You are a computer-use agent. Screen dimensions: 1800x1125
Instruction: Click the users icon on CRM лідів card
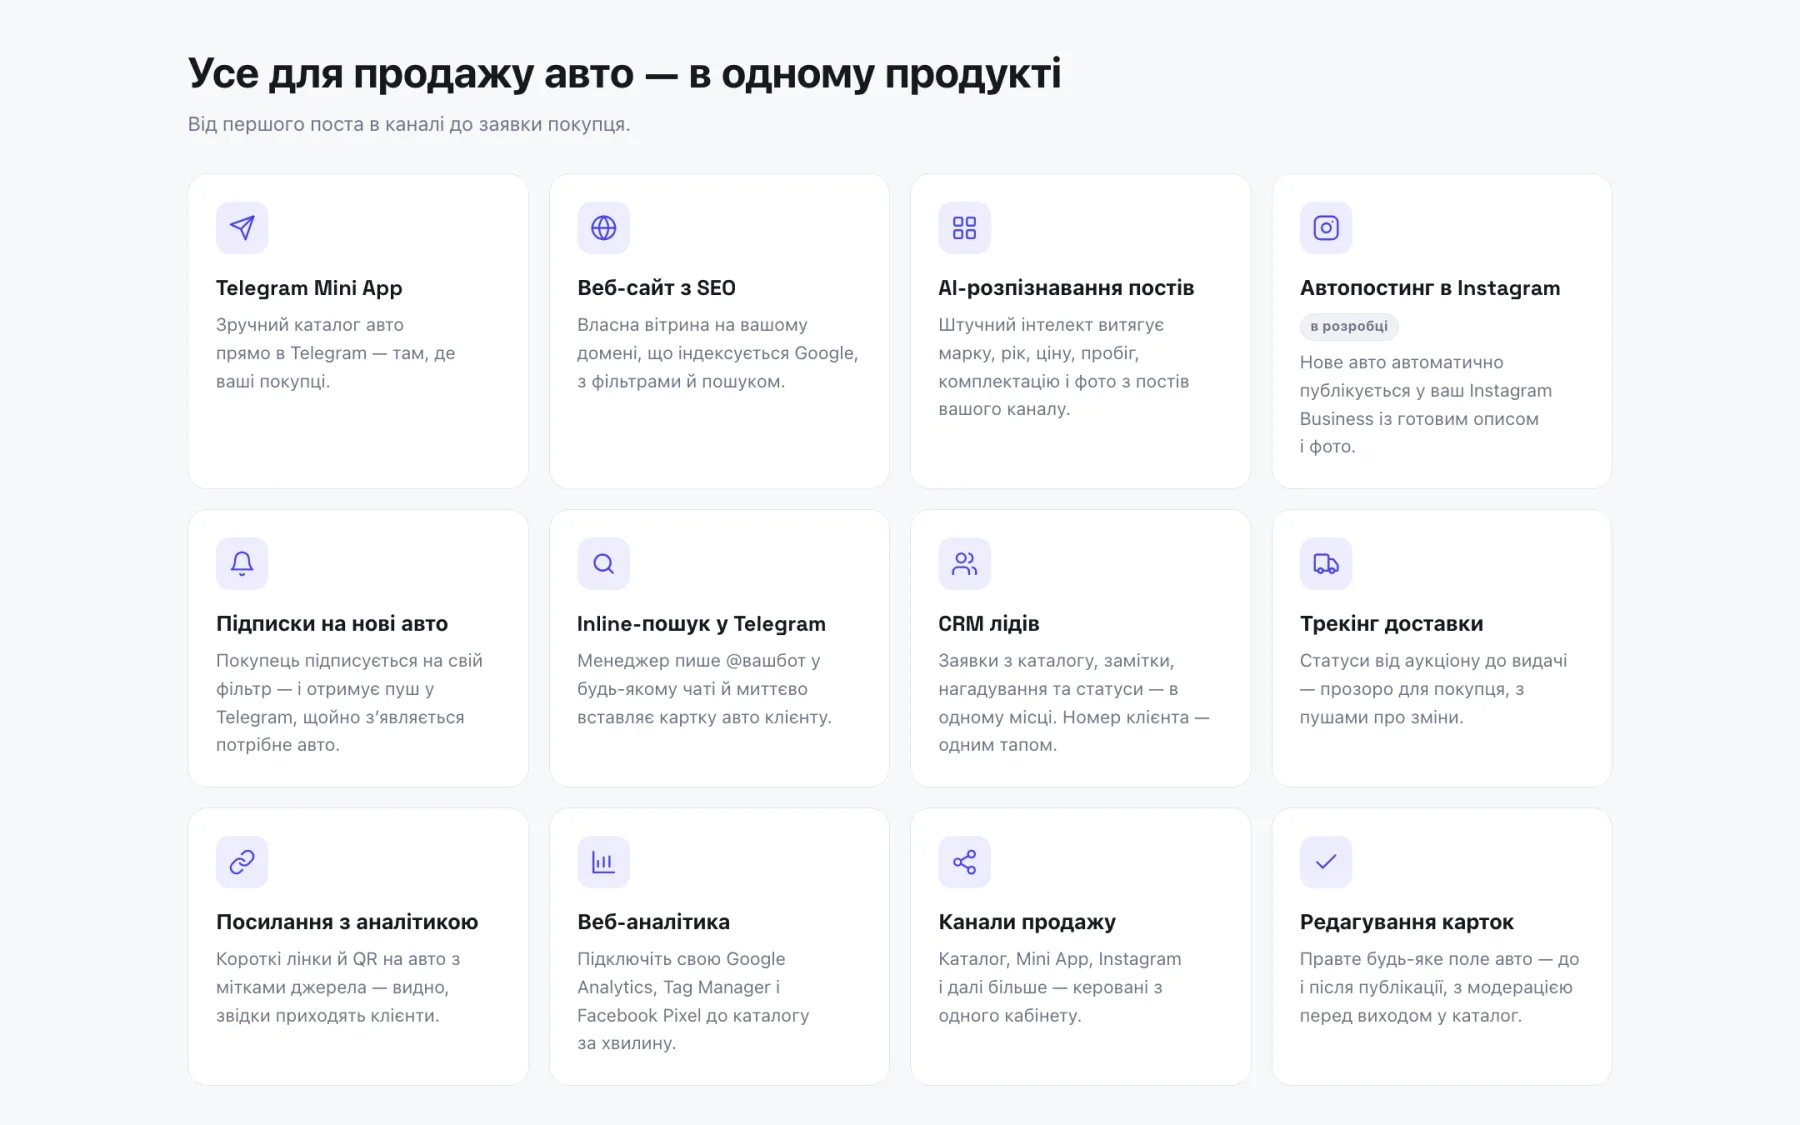pyautogui.click(x=964, y=564)
